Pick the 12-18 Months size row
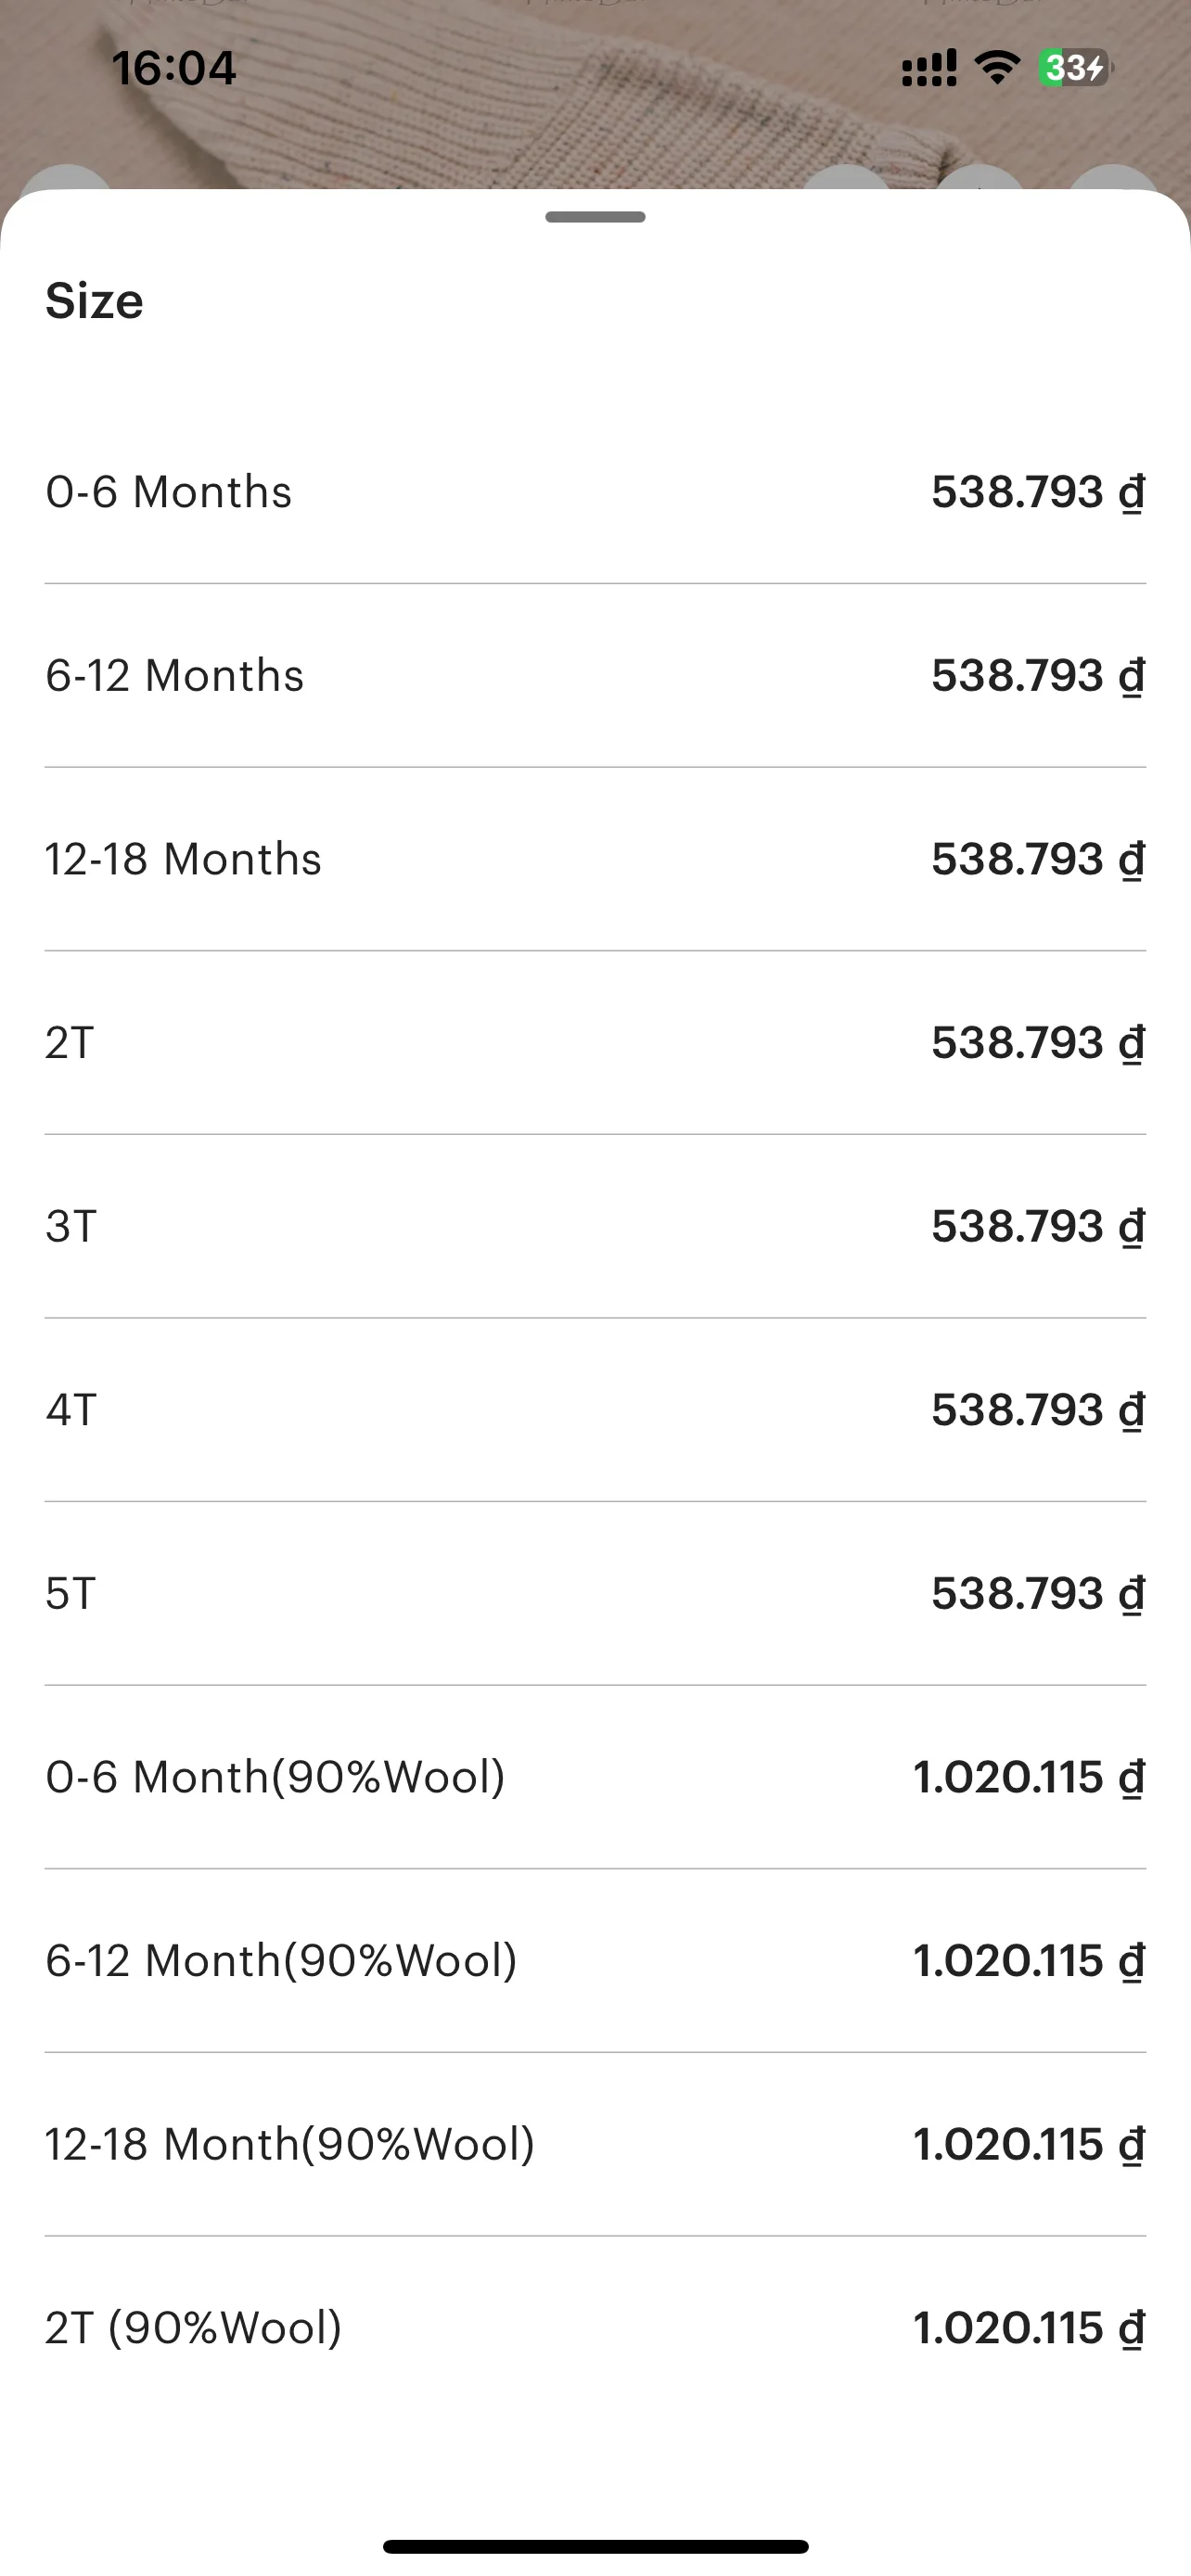Image resolution: width=1191 pixels, height=2576 pixels. click(595, 859)
